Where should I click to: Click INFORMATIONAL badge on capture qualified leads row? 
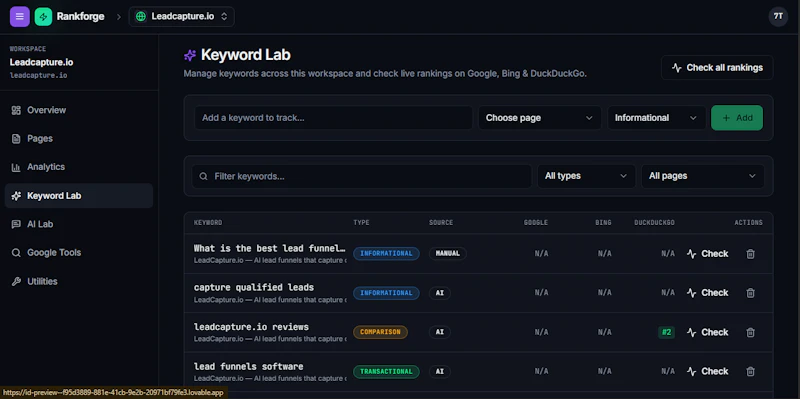386,293
